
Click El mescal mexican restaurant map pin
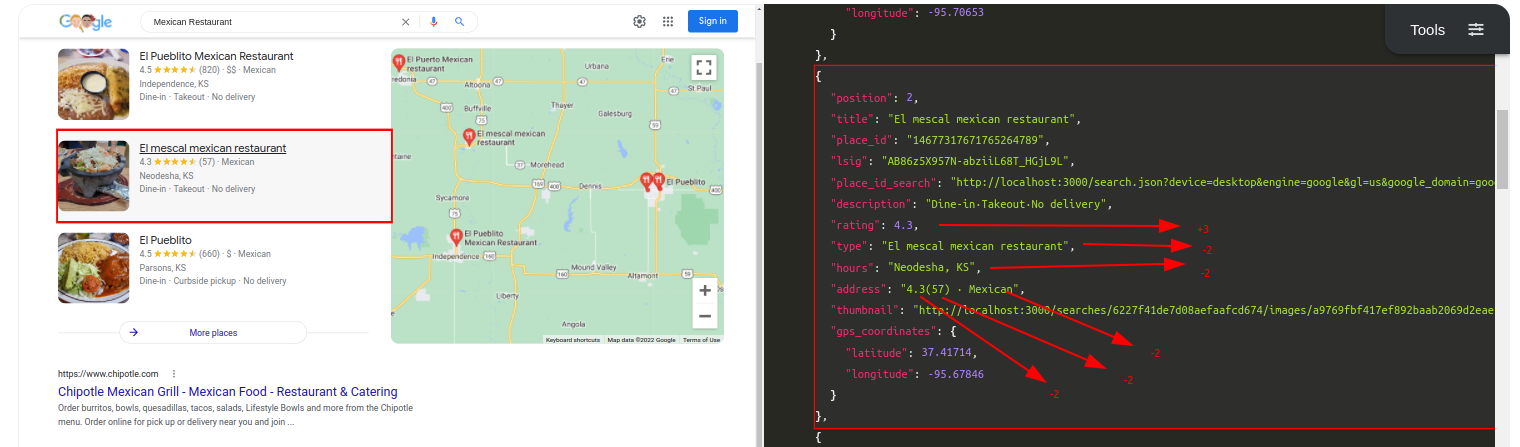pyautogui.click(x=469, y=137)
